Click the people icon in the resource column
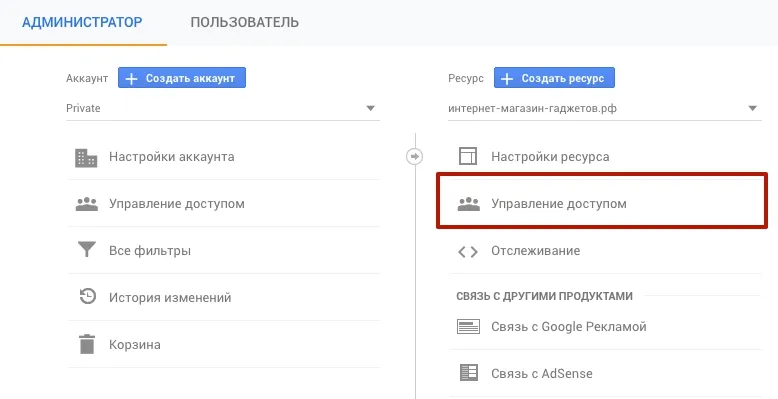 tap(468, 204)
